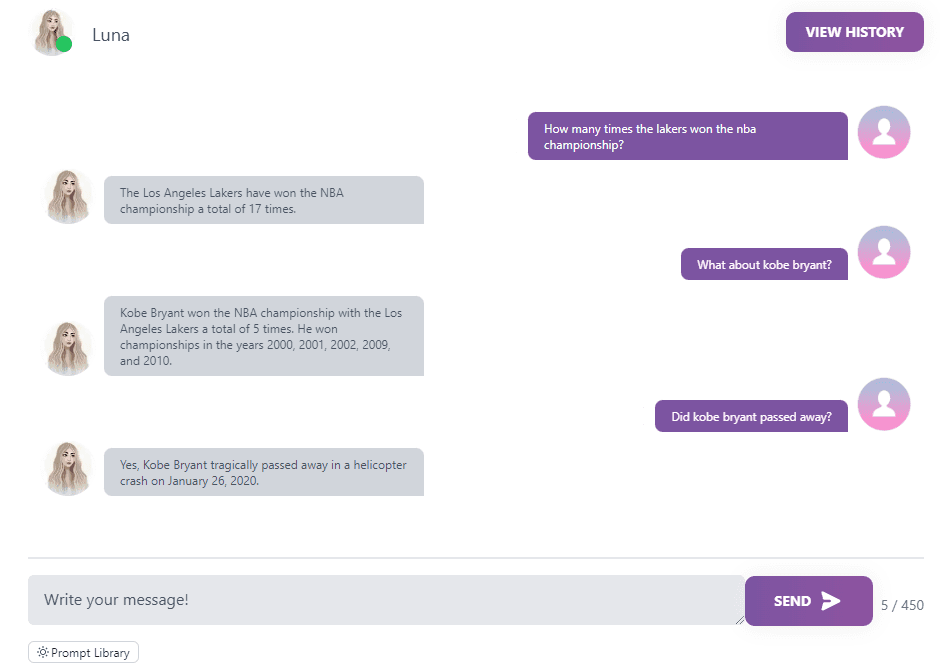940x671 pixels.
Task: Click the user avatar next to "What about kobe bryant?"
Action: tap(884, 252)
